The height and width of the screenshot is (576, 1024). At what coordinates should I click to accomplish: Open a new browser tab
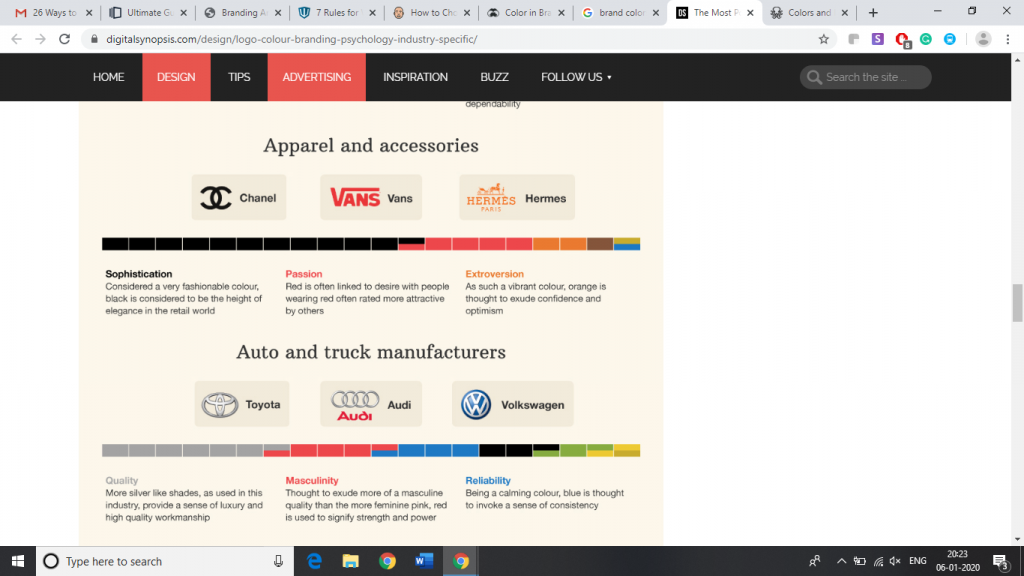(873, 12)
